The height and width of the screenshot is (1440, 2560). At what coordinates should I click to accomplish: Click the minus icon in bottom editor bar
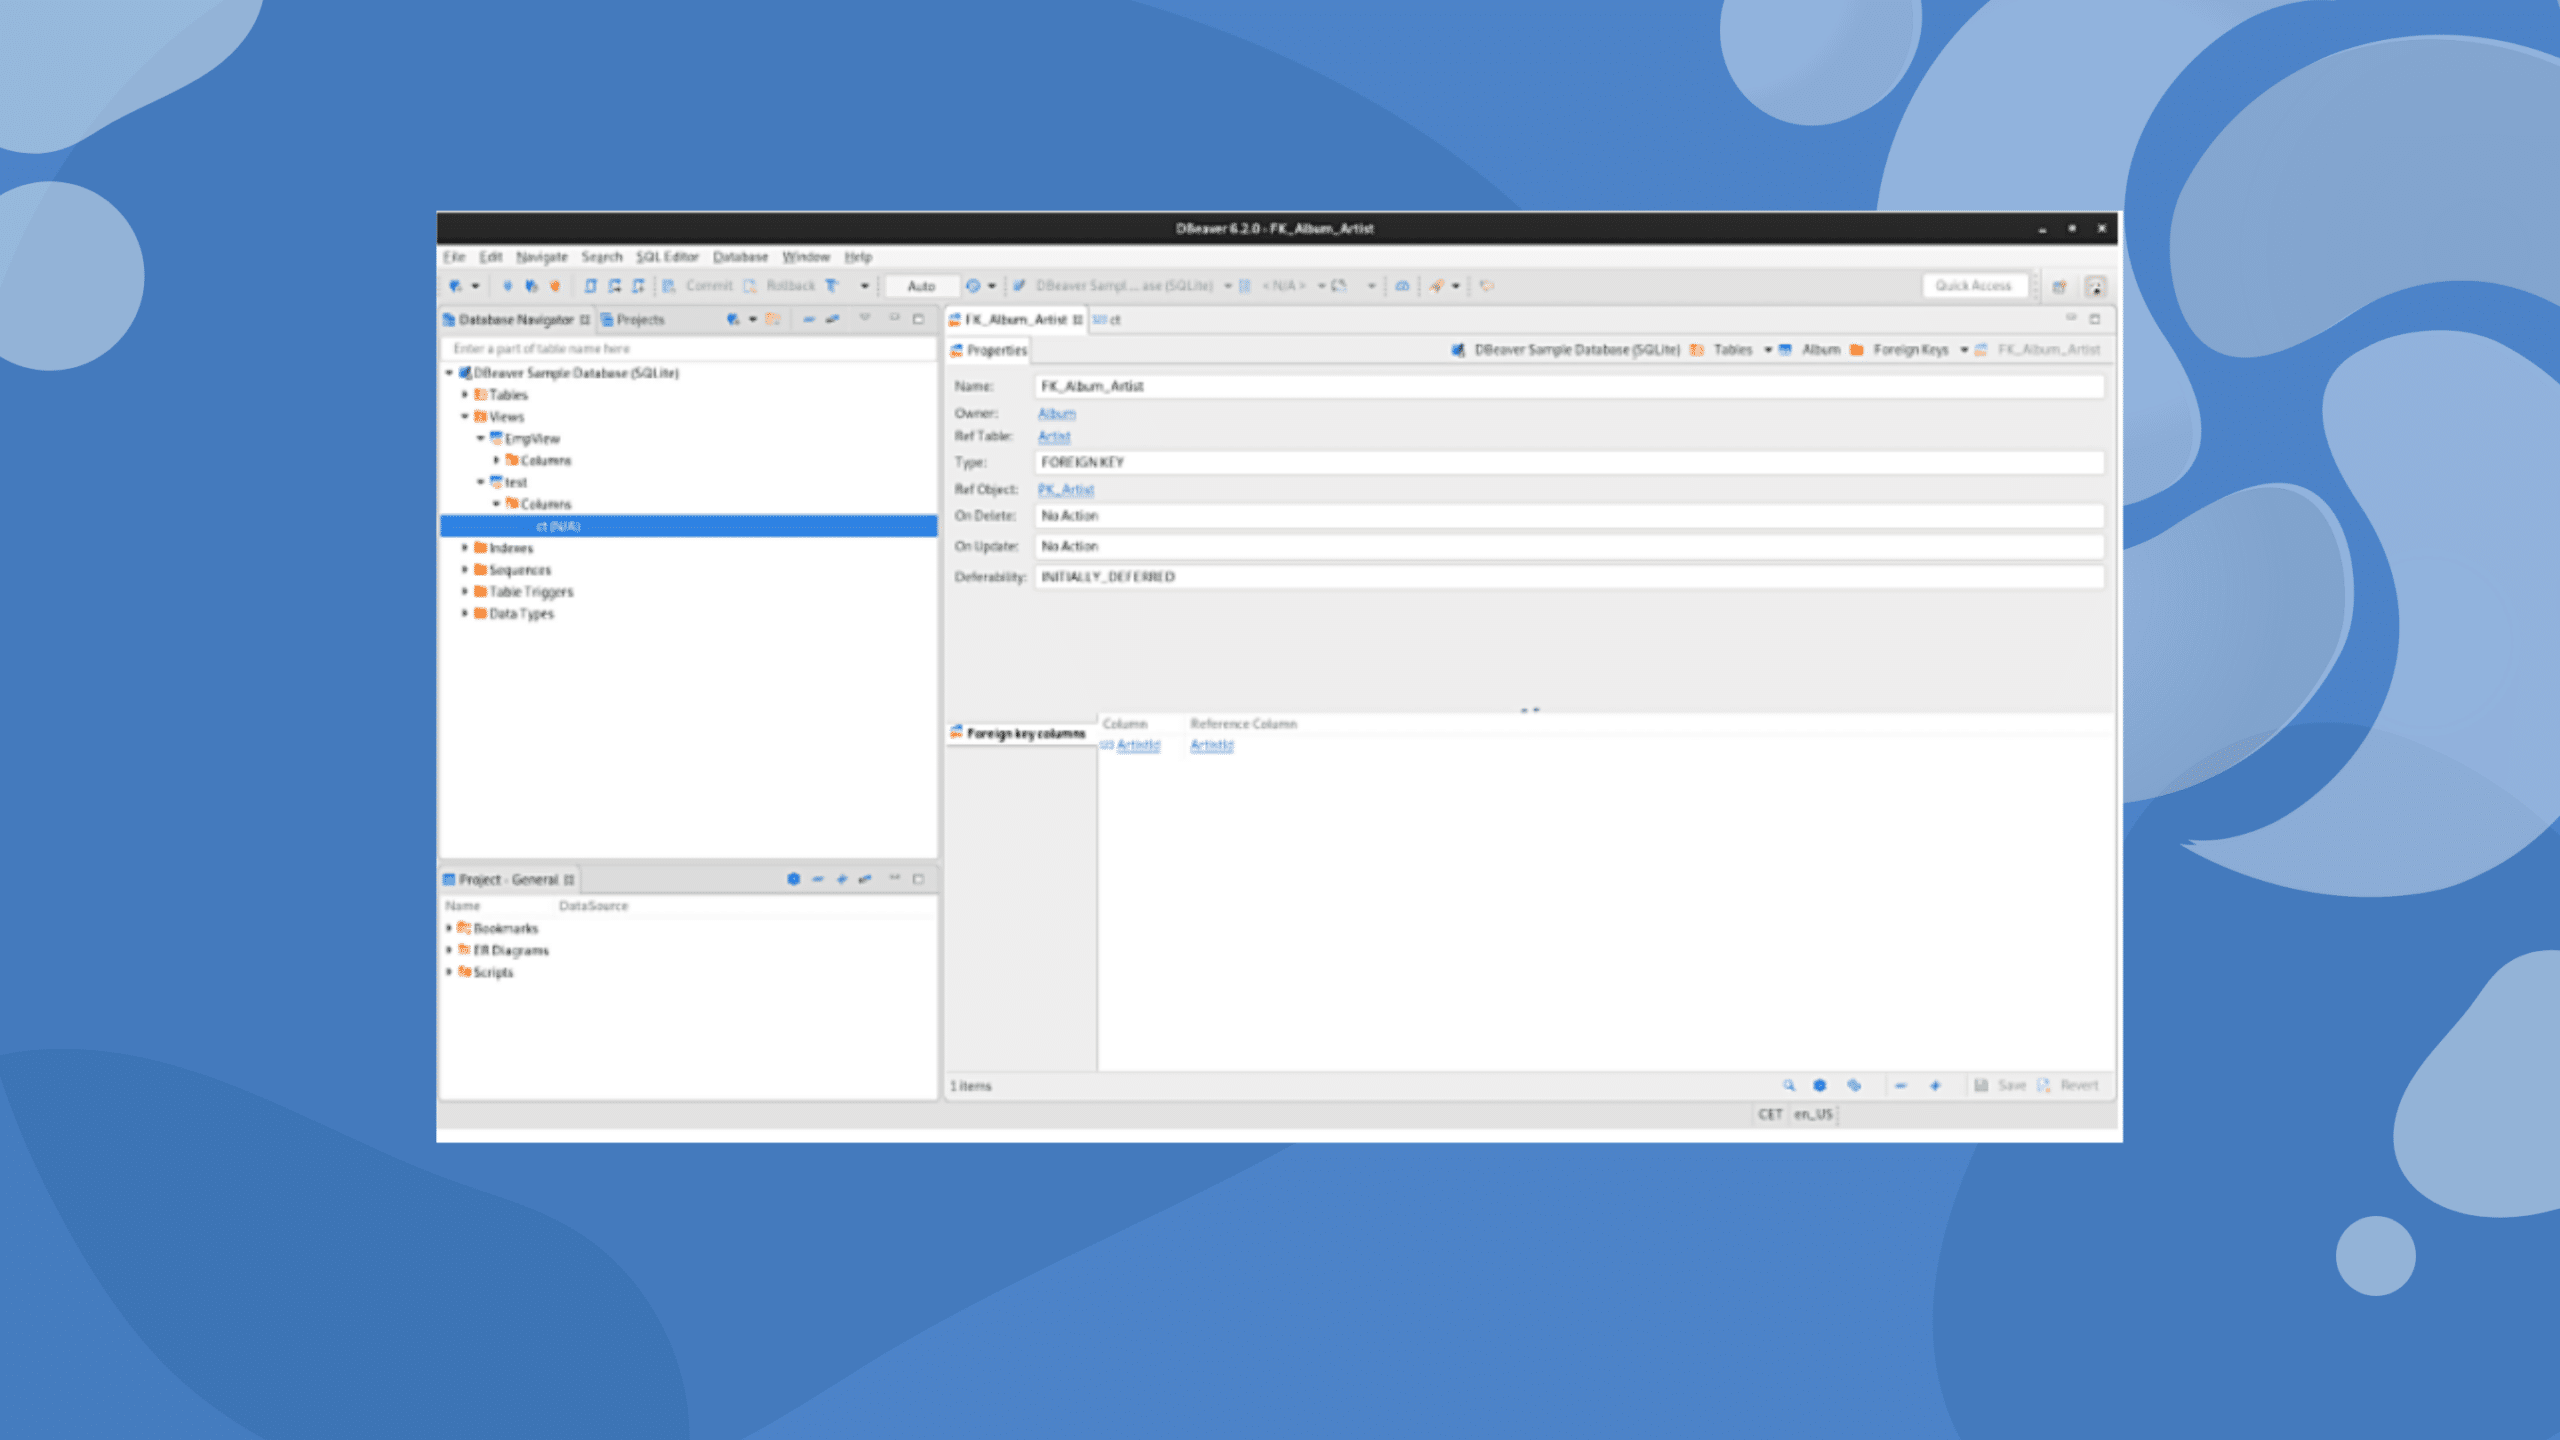1900,1085
